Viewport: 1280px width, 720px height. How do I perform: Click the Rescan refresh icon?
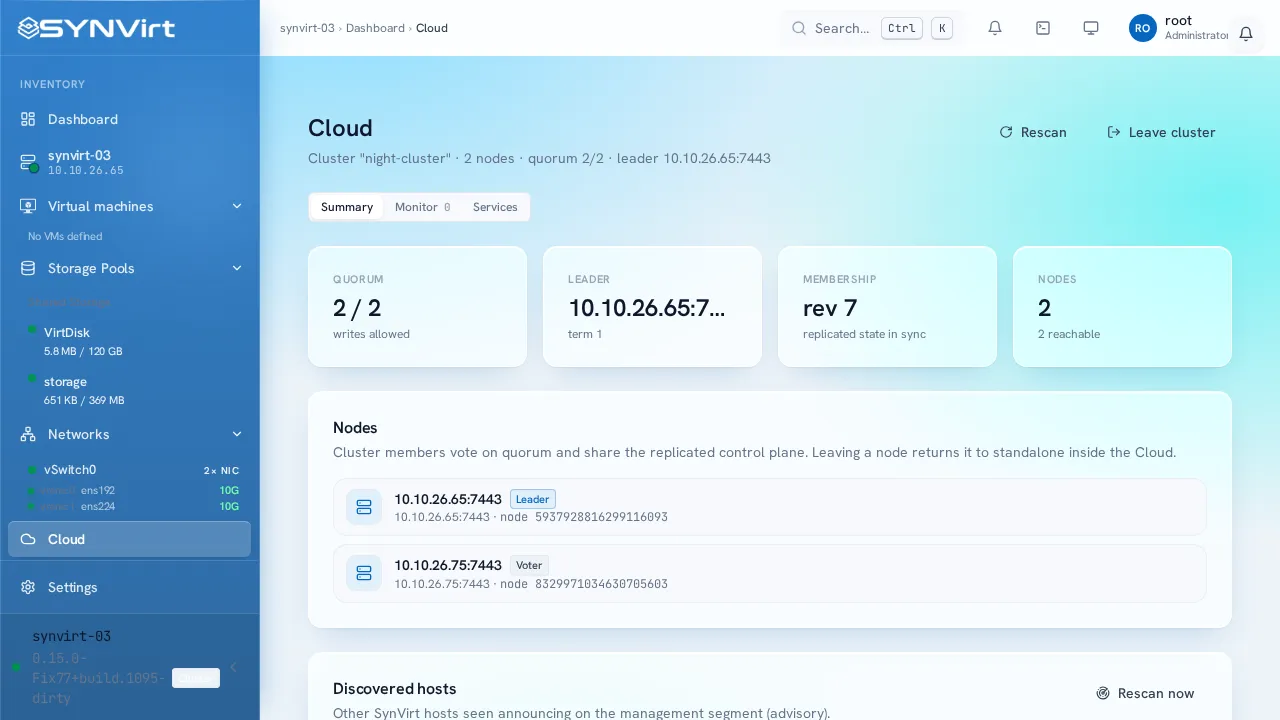pos(1006,132)
